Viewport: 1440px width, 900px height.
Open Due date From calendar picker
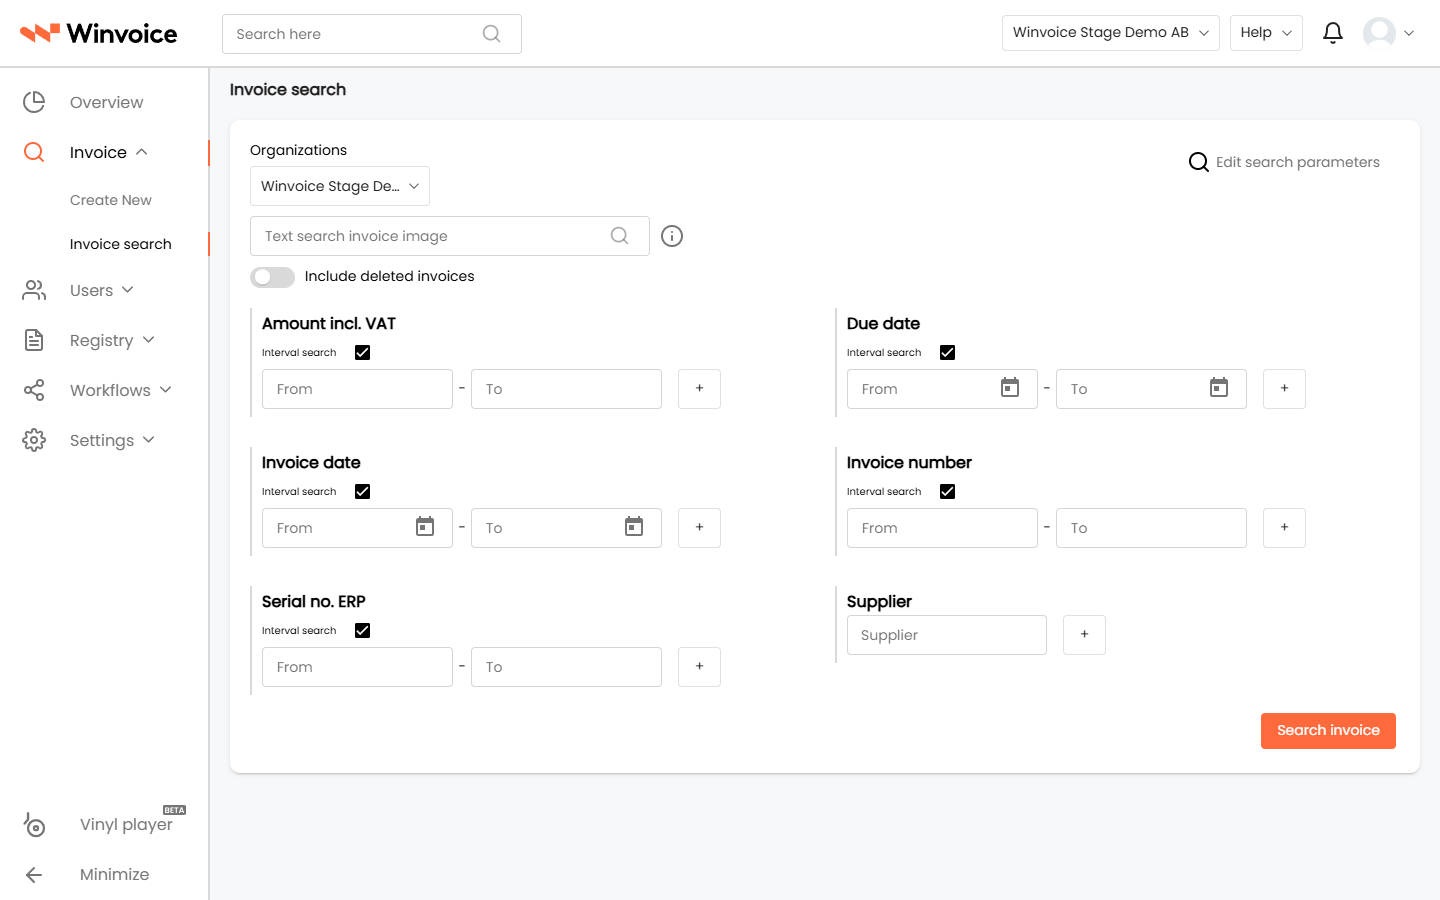click(x=1010, y=388)
